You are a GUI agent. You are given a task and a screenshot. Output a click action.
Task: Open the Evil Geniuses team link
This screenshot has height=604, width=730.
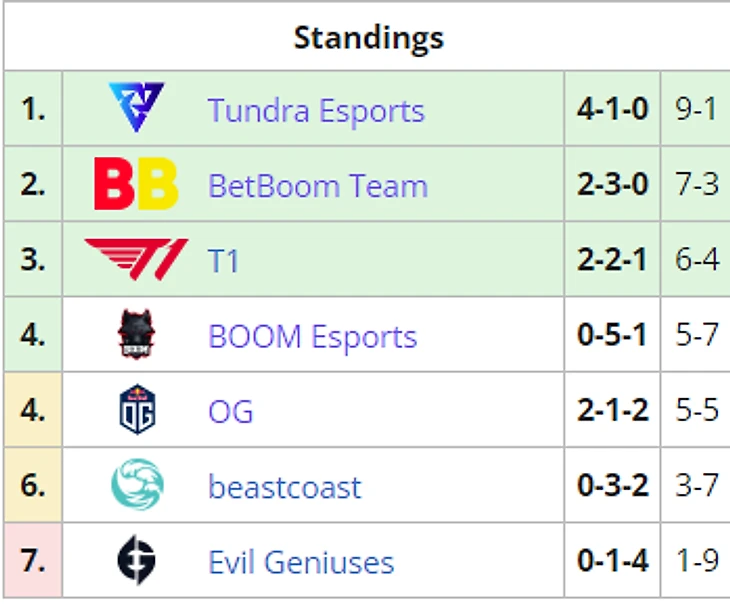[x=301, y=562]
